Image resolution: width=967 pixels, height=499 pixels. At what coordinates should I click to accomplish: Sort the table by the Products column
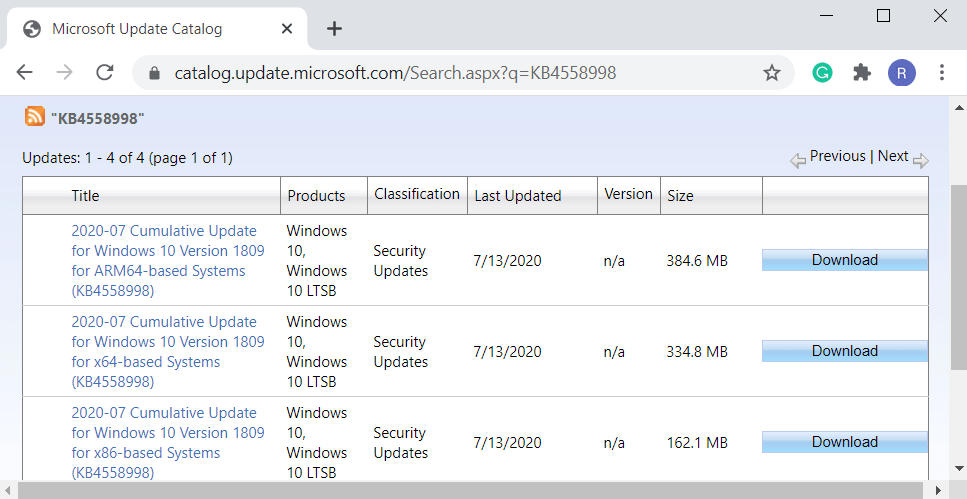316,196
